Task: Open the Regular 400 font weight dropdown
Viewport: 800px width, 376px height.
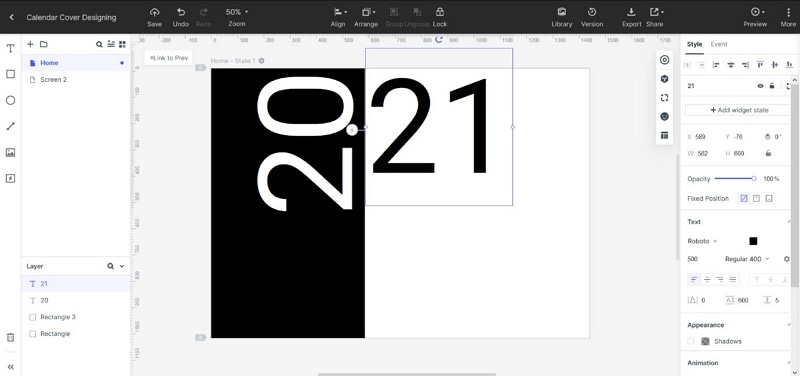Action: [x=747, y=259]
